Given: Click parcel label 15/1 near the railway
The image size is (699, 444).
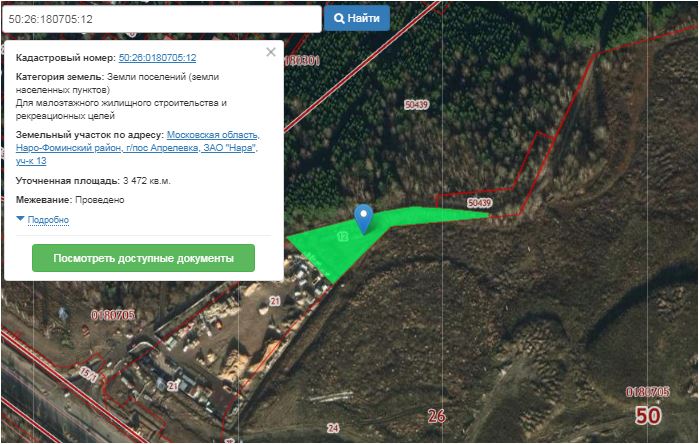Looking at the screenshot, I should (x=89, y=374).
